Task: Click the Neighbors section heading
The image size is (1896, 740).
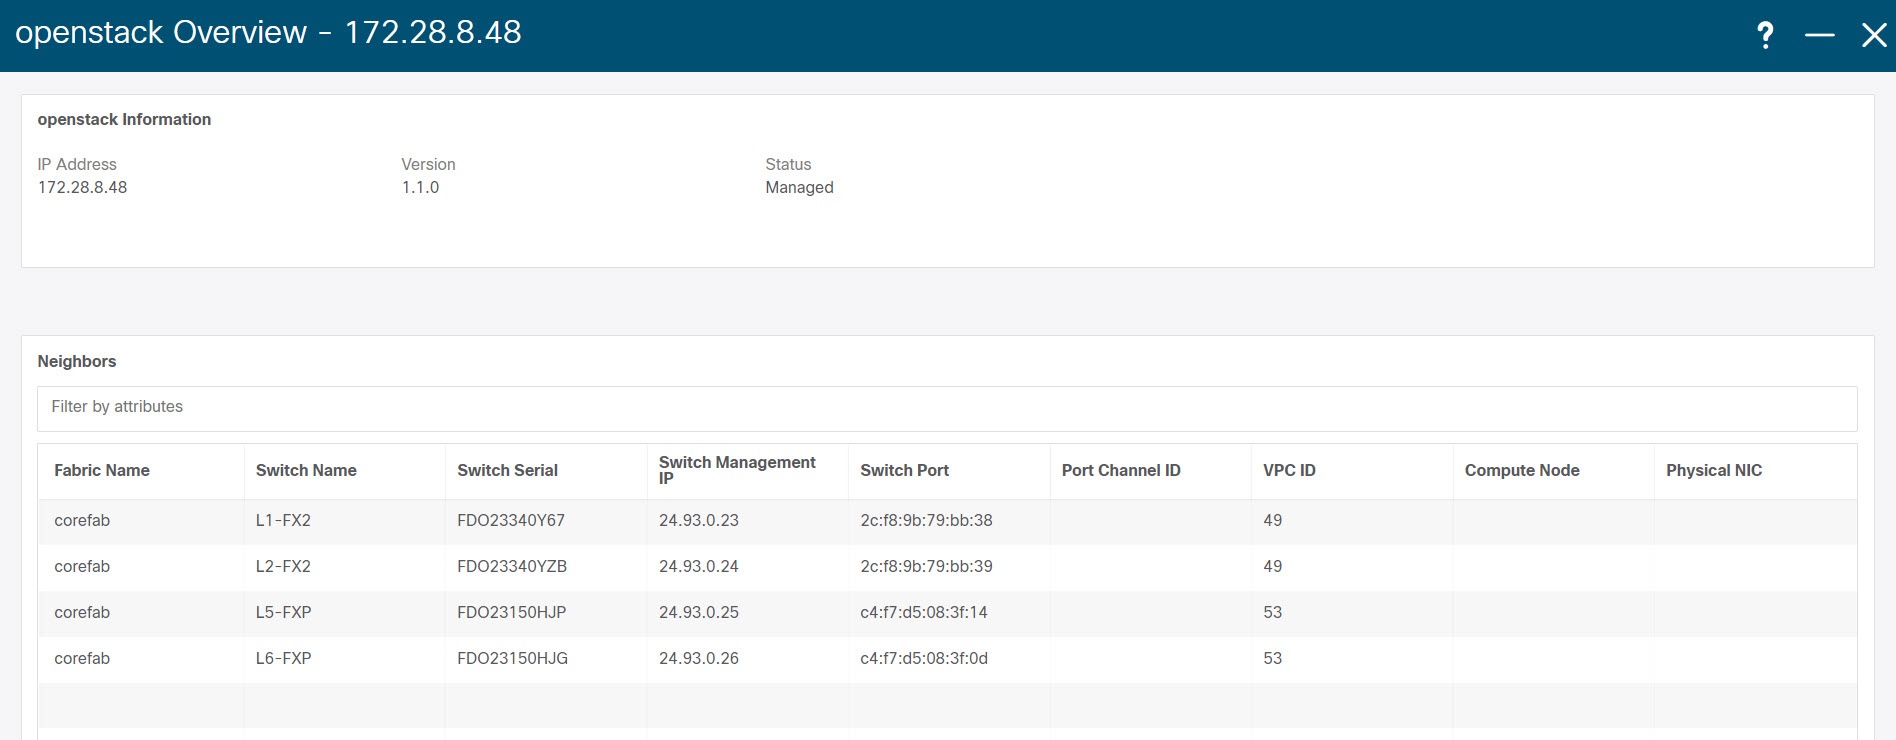Action: (x=77, y=362)
